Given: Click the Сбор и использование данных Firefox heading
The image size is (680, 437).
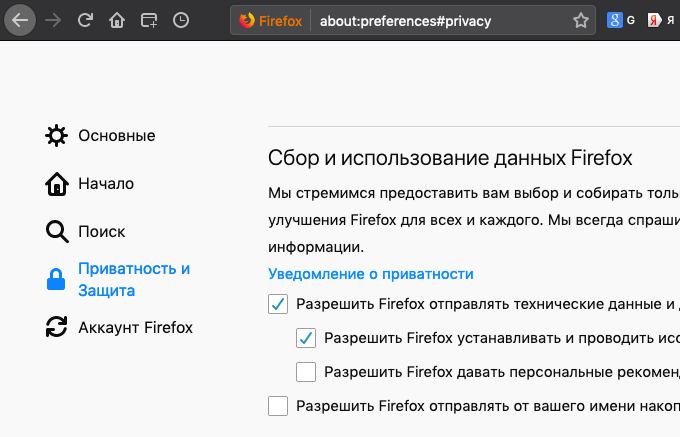Looking at the screenshot, I should coord(450,158).
